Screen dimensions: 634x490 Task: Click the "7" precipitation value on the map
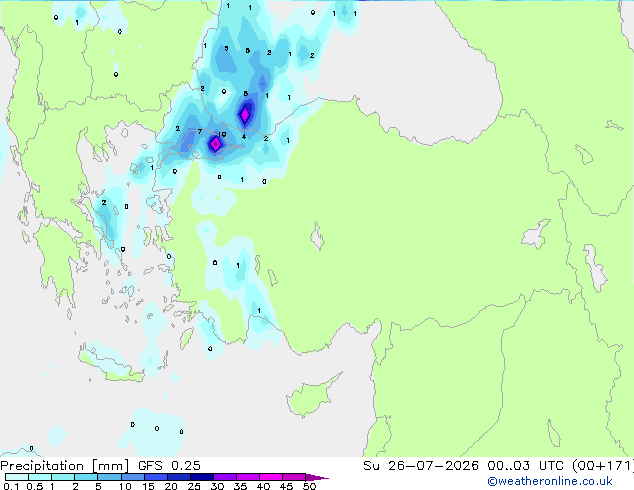click(200, 131)
